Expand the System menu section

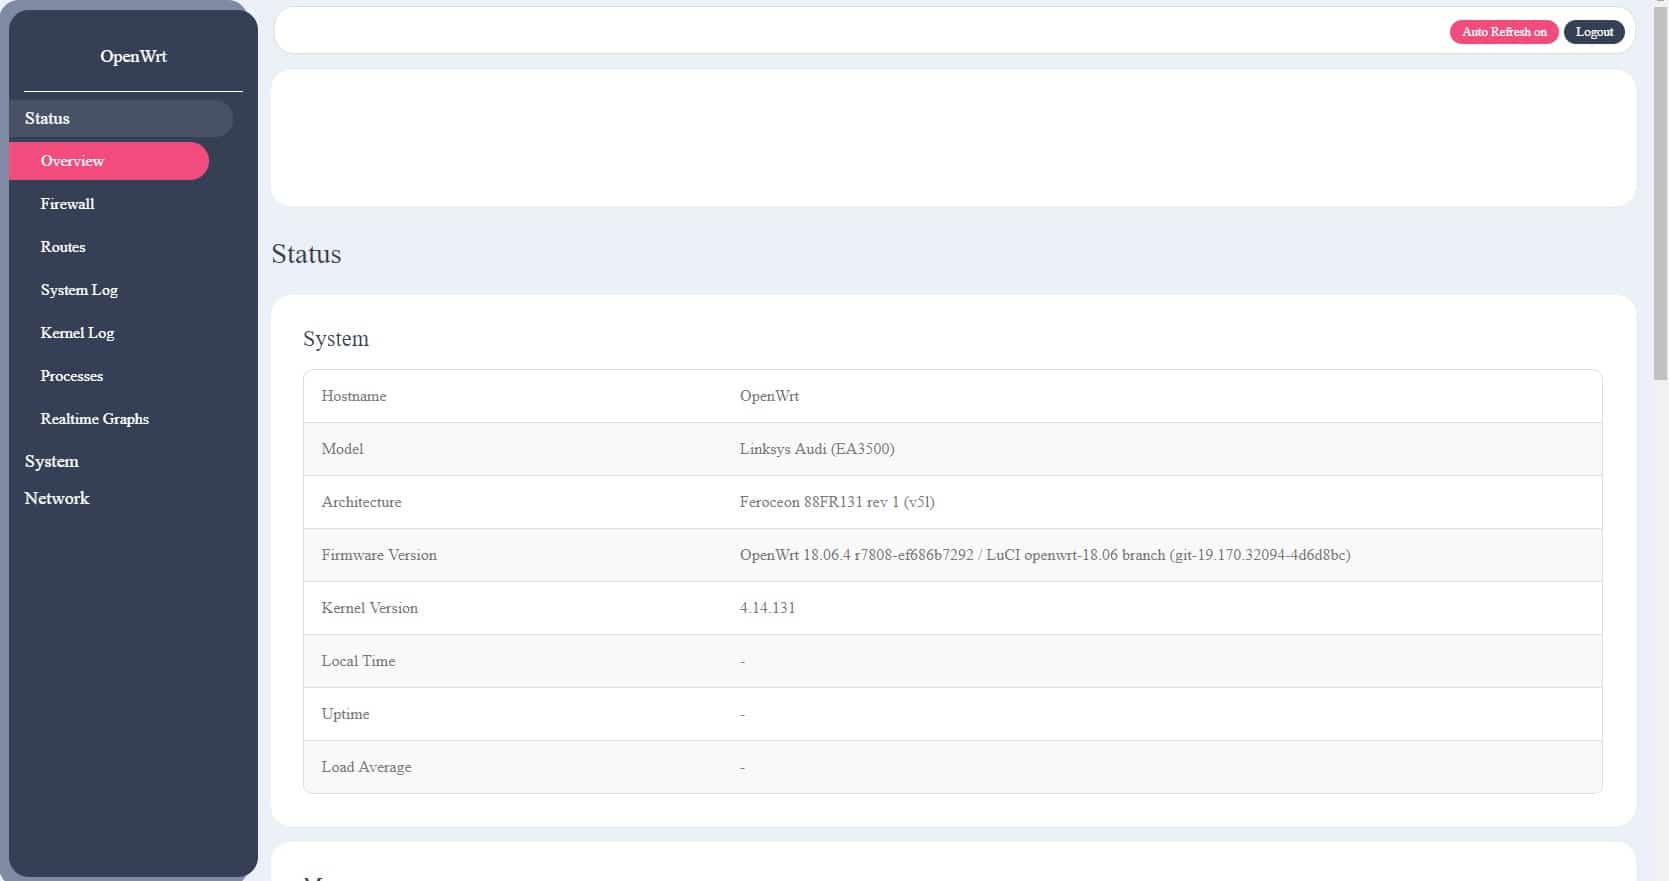pyautogui.click(x=52, y=461)
